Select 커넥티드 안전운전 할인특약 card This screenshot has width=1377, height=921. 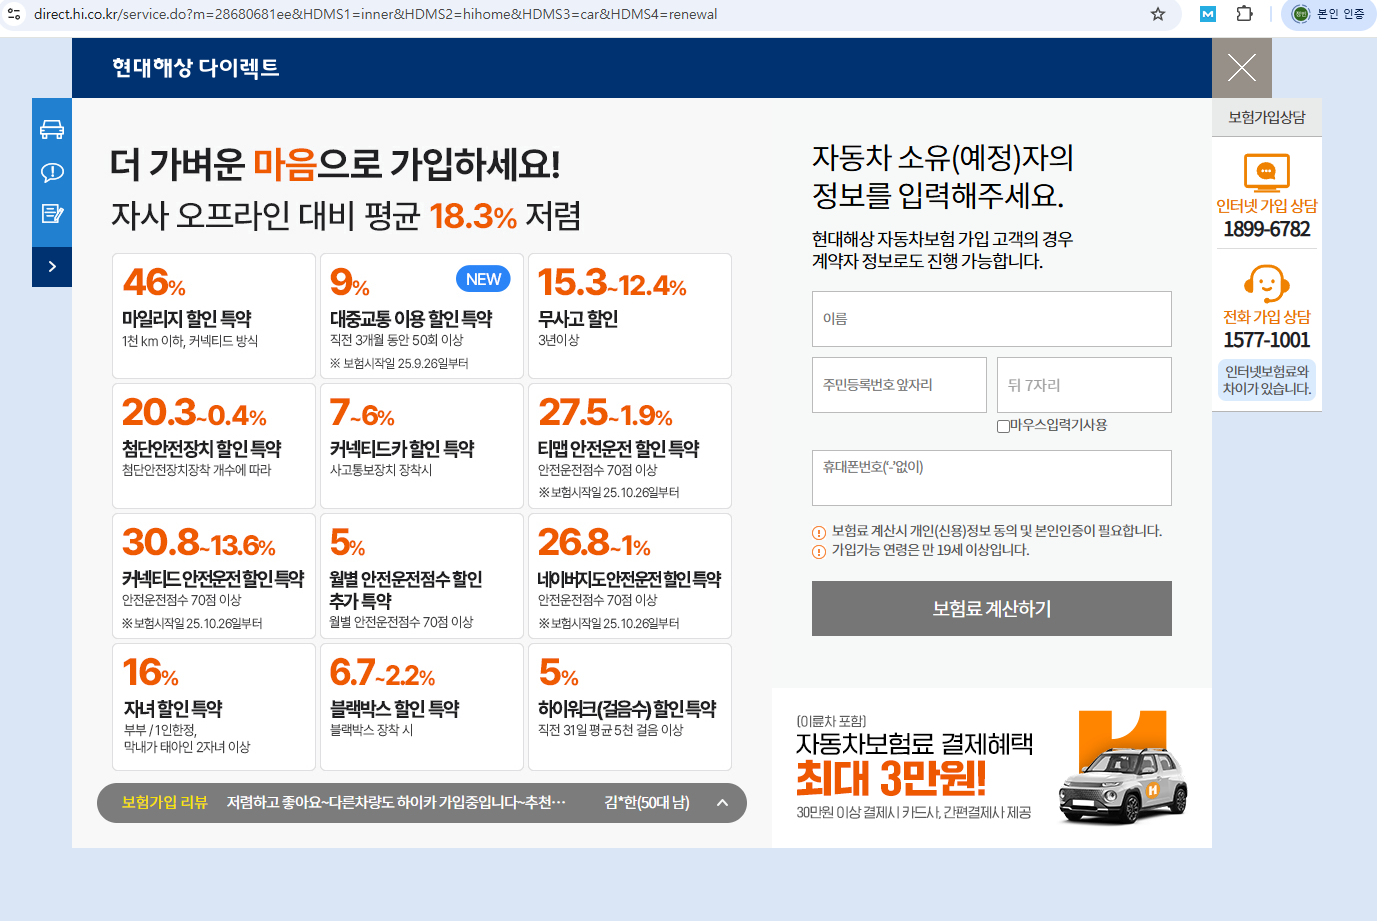[214, 576]
